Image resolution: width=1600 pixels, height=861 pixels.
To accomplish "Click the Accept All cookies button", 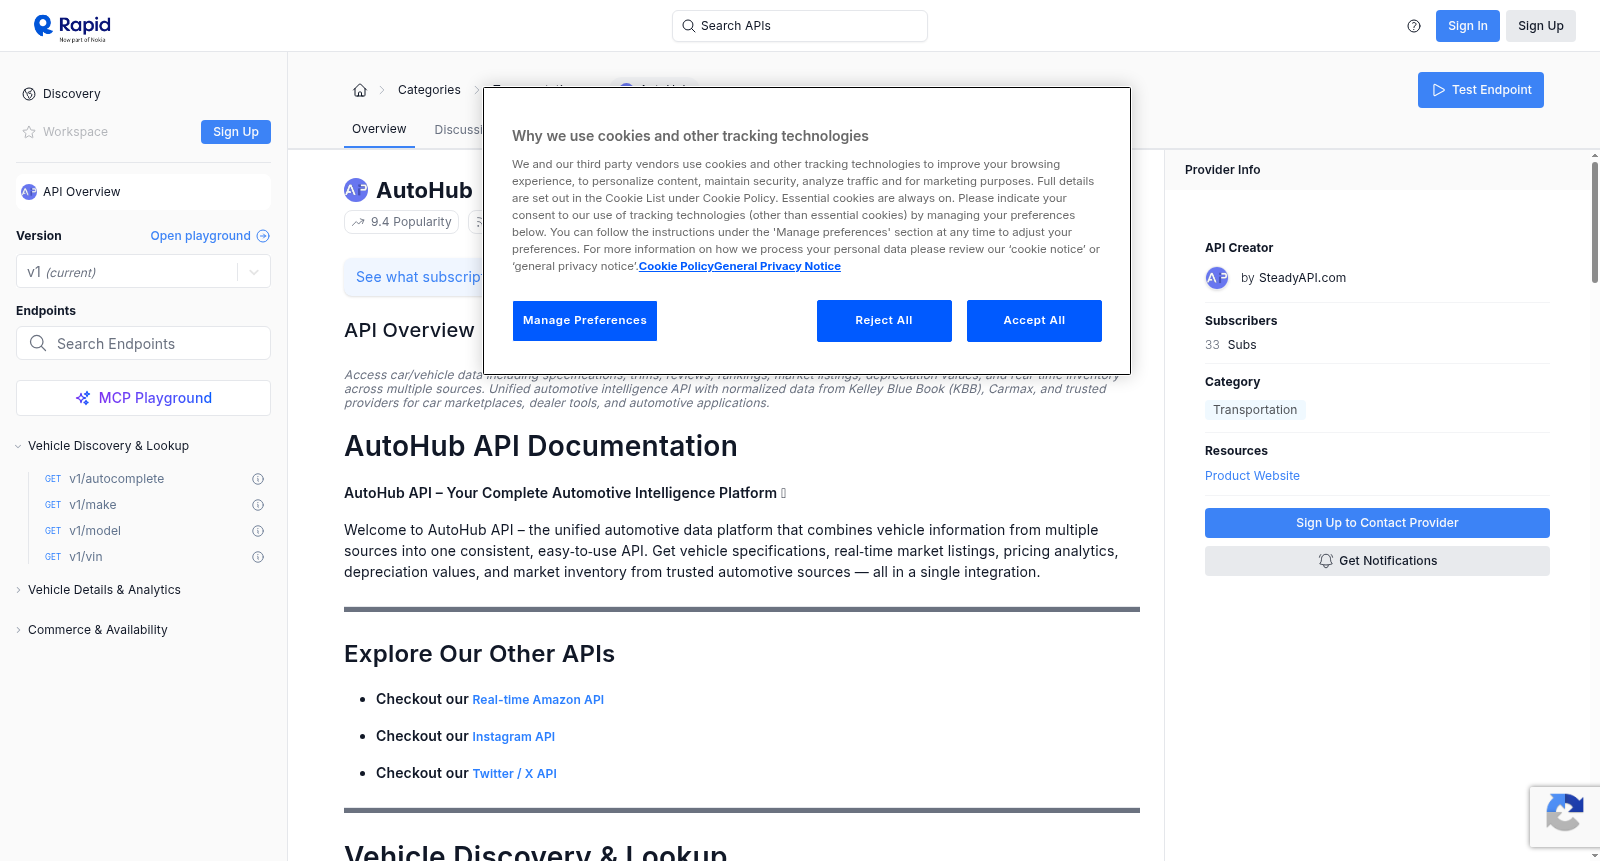I will (x=1034, y=321).
